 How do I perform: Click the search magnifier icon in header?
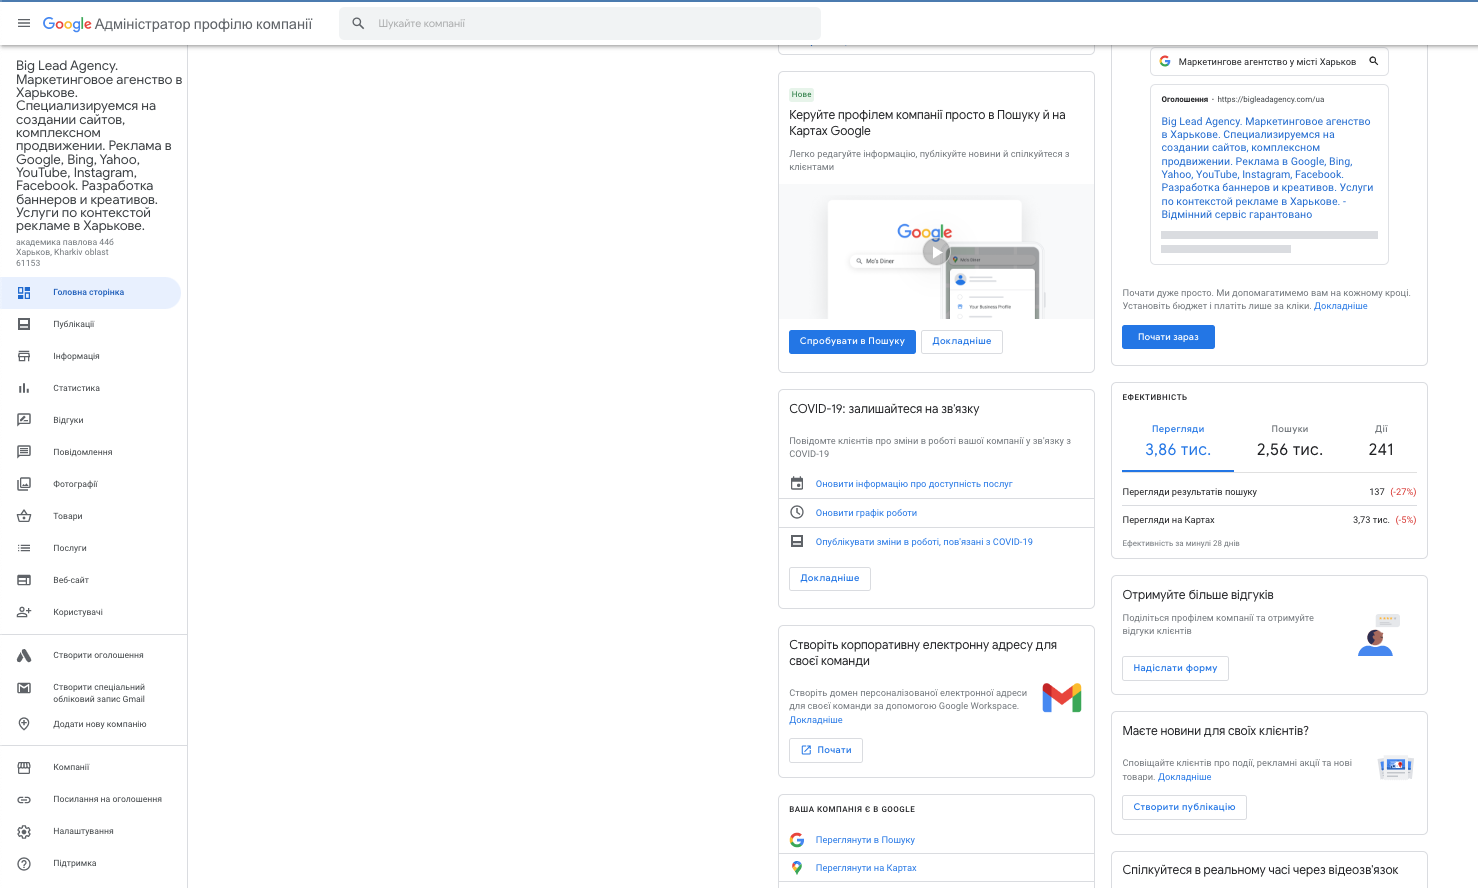click(x=358, y=23)
